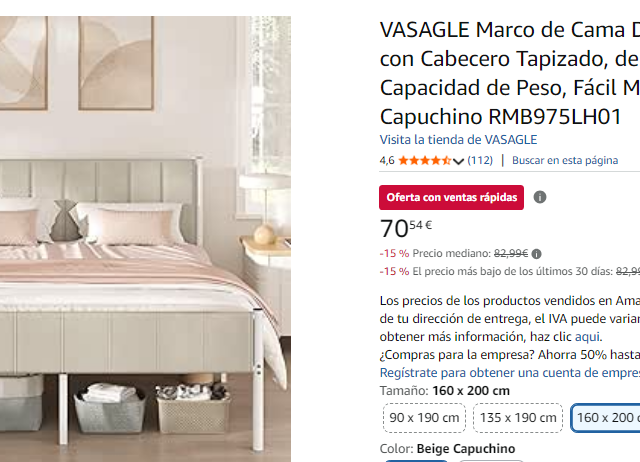Click the Oferta con ventas rápidas badge
The width and height of the screenshot is (640, 462).
[451, 198]
